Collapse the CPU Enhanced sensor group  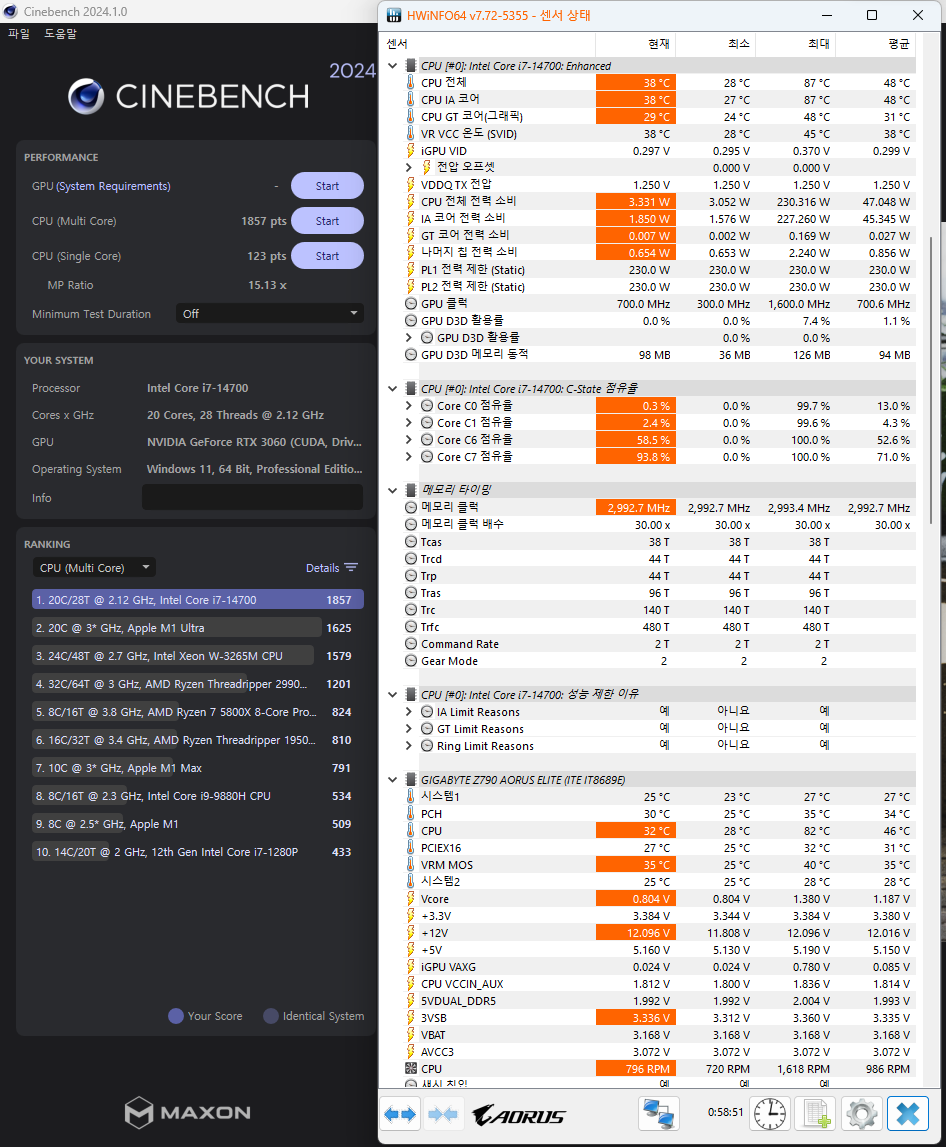392,66
